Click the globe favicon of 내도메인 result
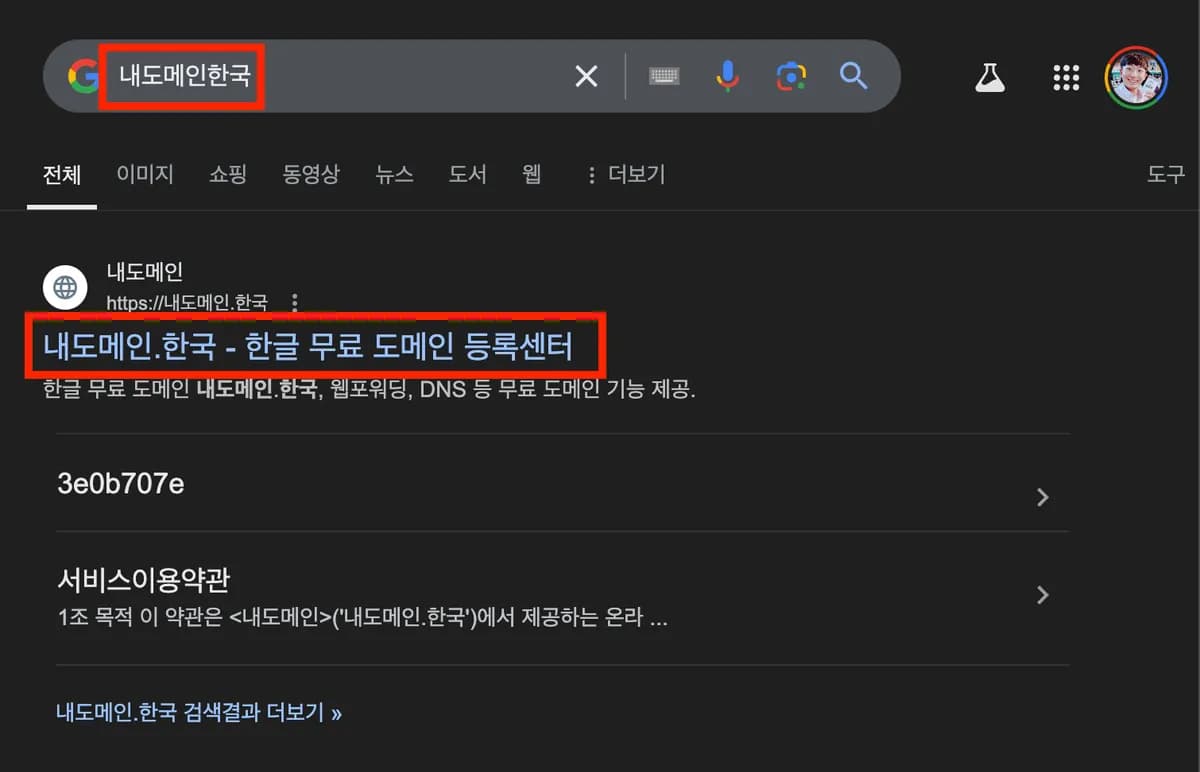 pos(65,288)
